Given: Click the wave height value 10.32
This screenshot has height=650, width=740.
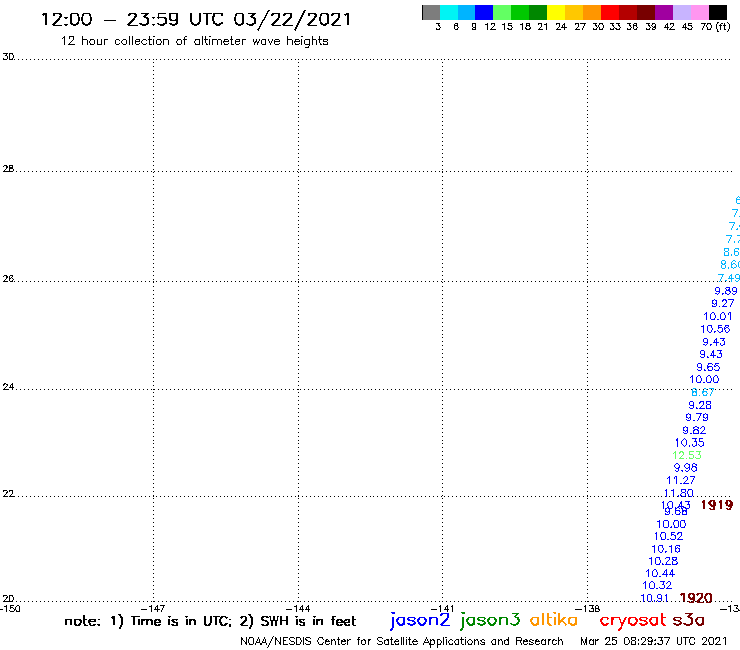Looking at the screenshot, I should 657,585.
